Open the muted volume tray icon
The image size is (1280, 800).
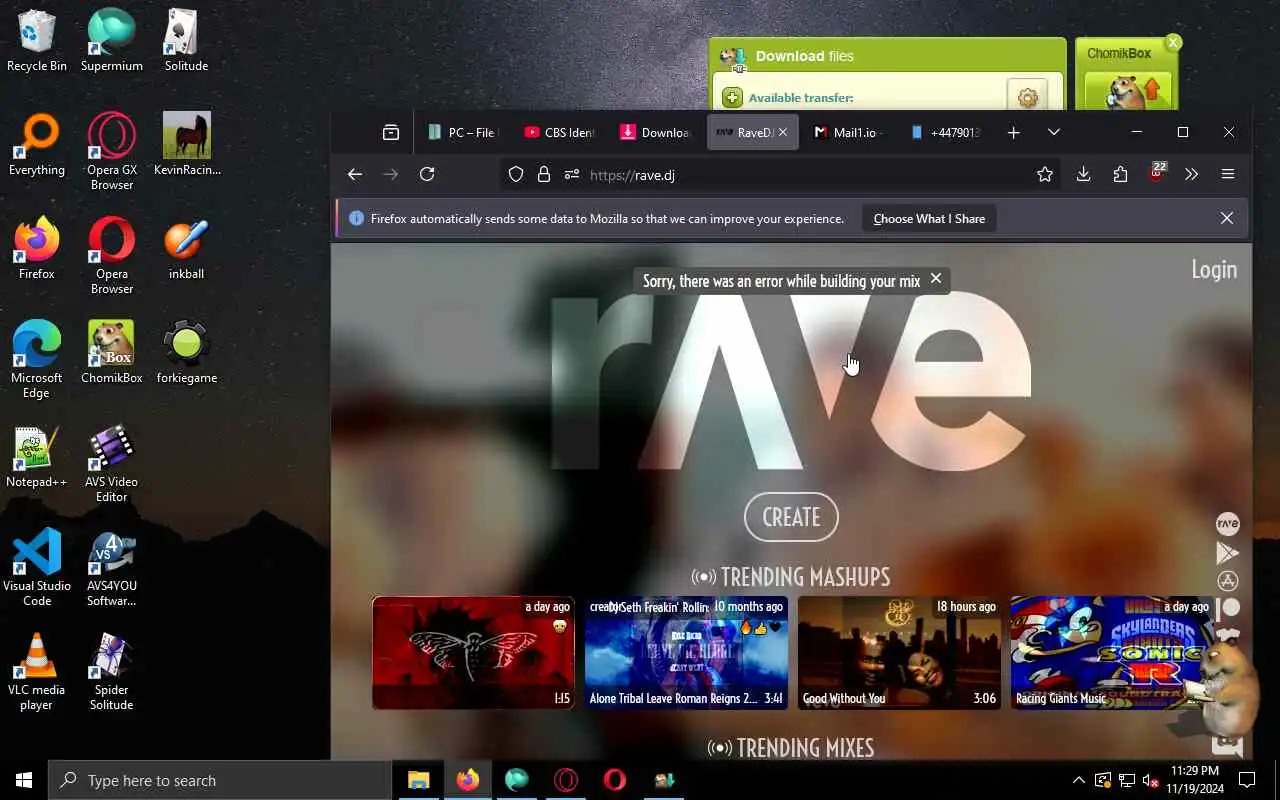(1151, 780)
